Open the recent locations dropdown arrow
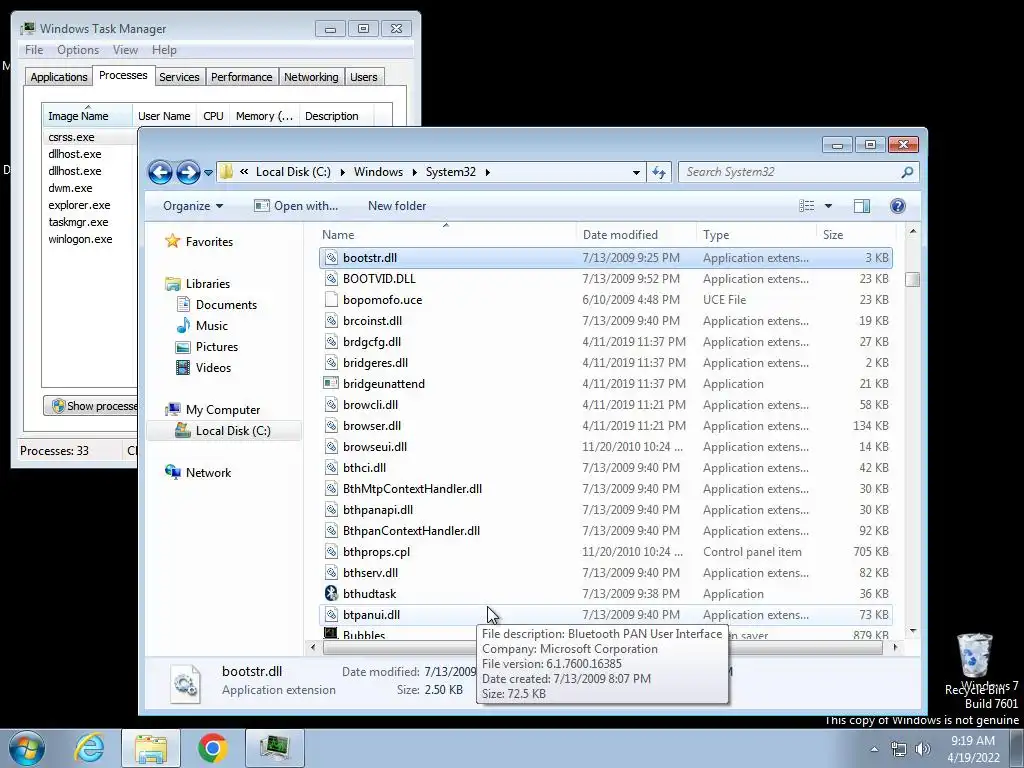Screen dimensions: 1024x768 pos(208,172)
